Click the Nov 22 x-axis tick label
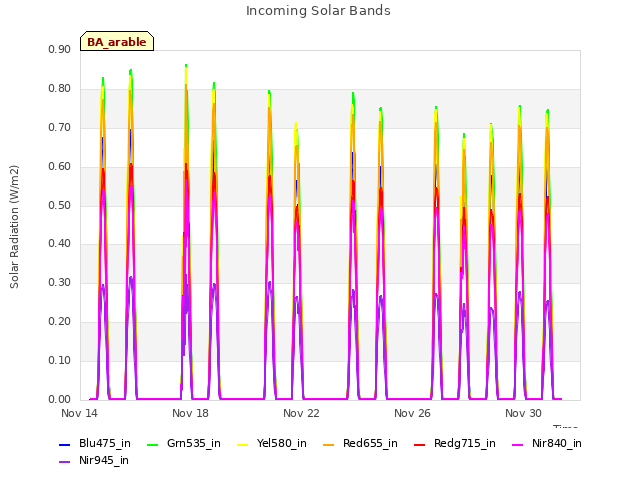Viewport: 640px width, 480px height. coord(301,413)
